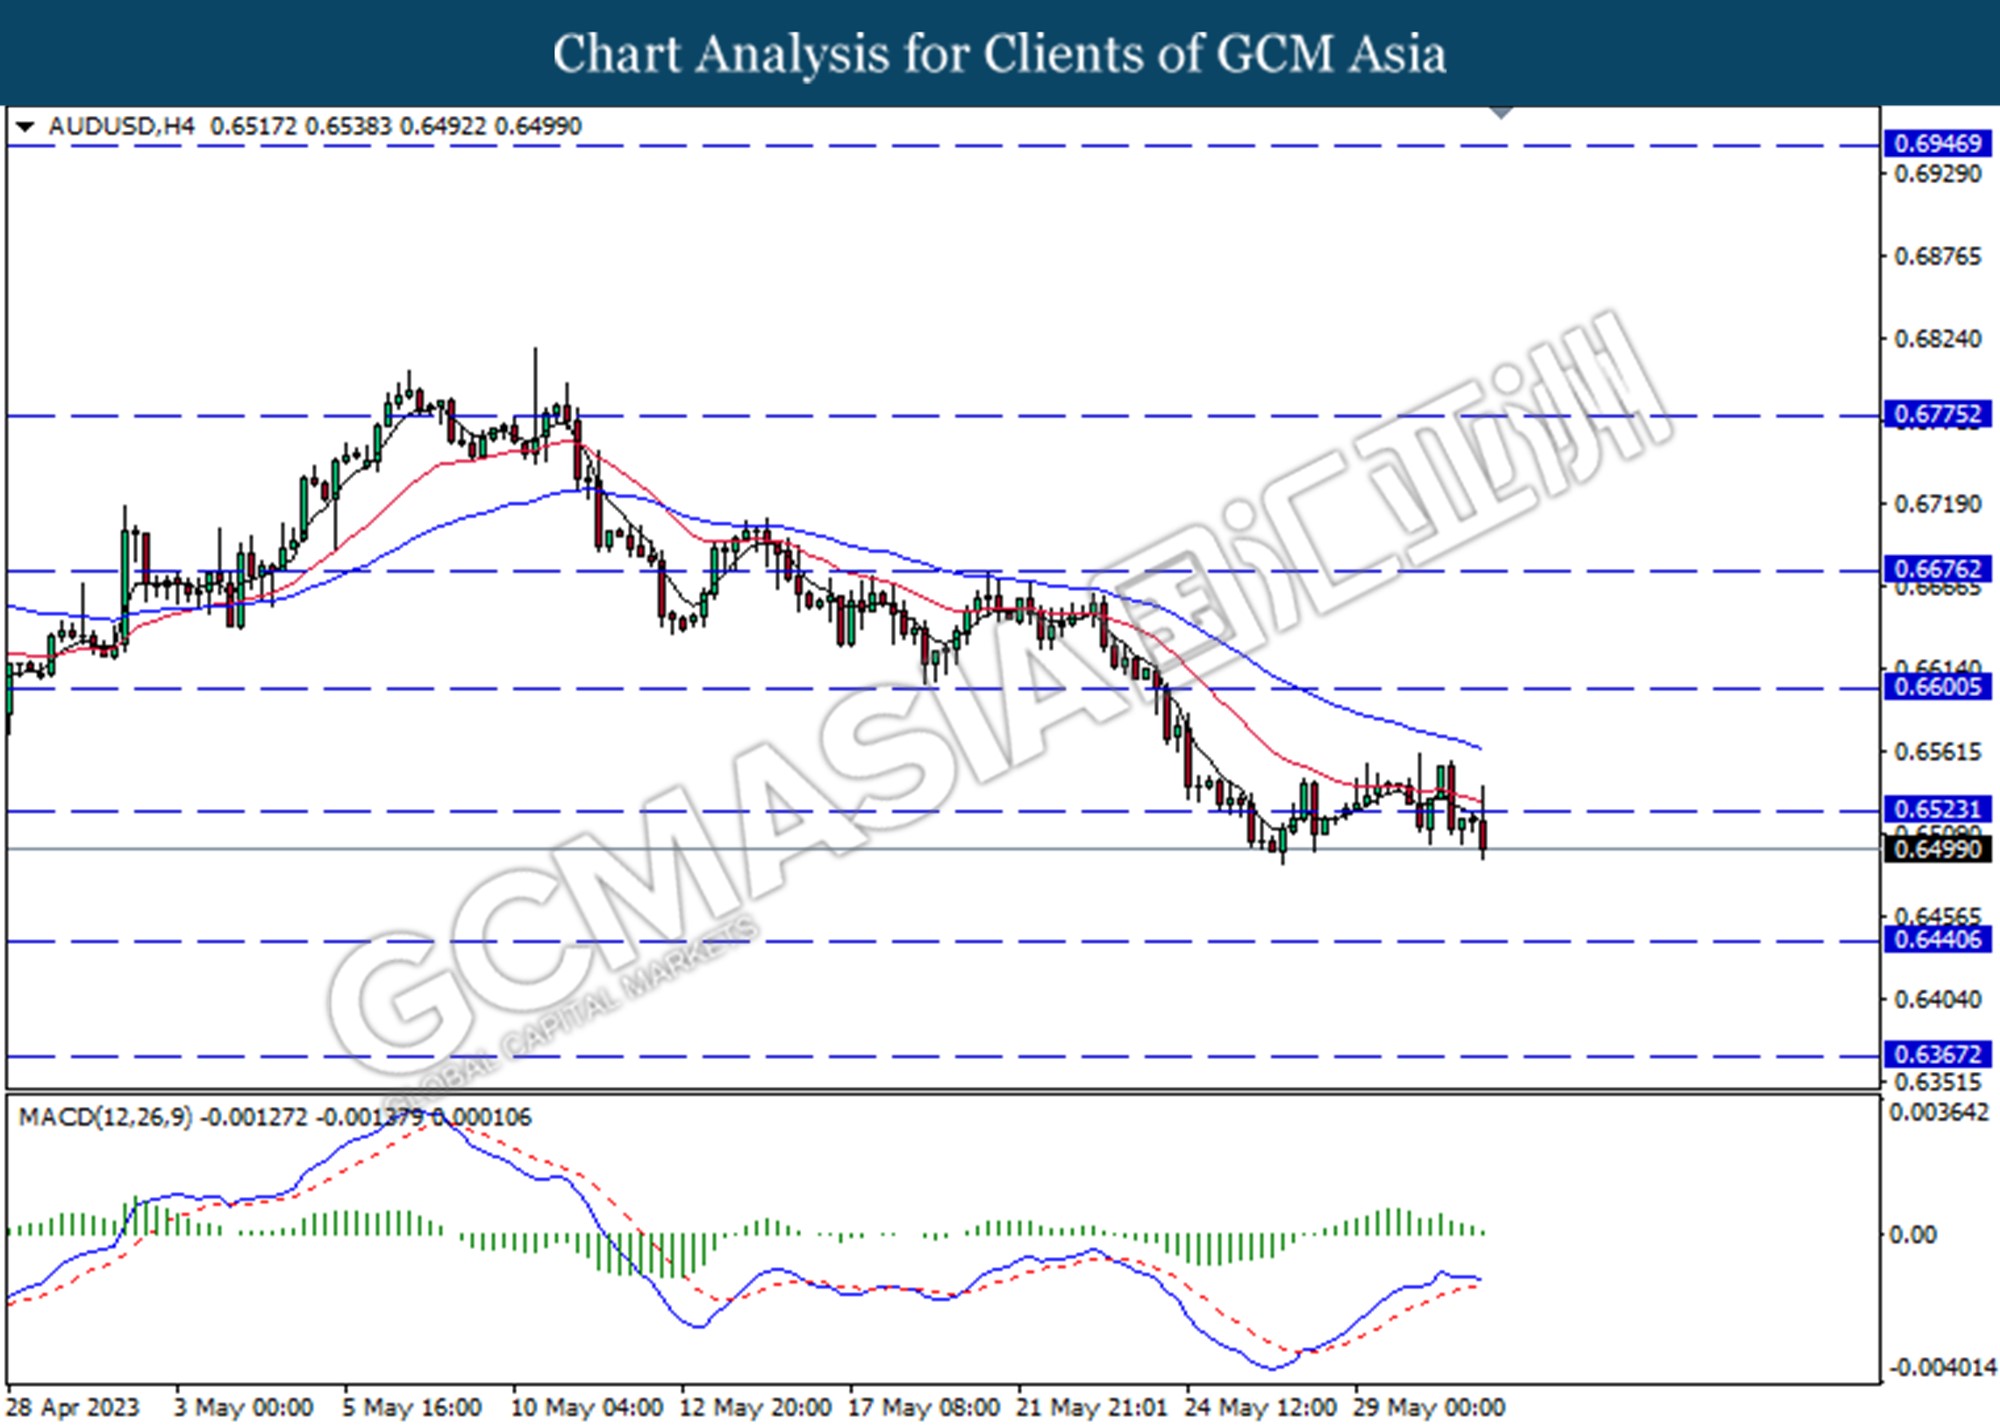Click the 12 May 20:00 time label
Image resolution: width=2000 pixels, height=1428 pixels.
tap(755, 1407)
